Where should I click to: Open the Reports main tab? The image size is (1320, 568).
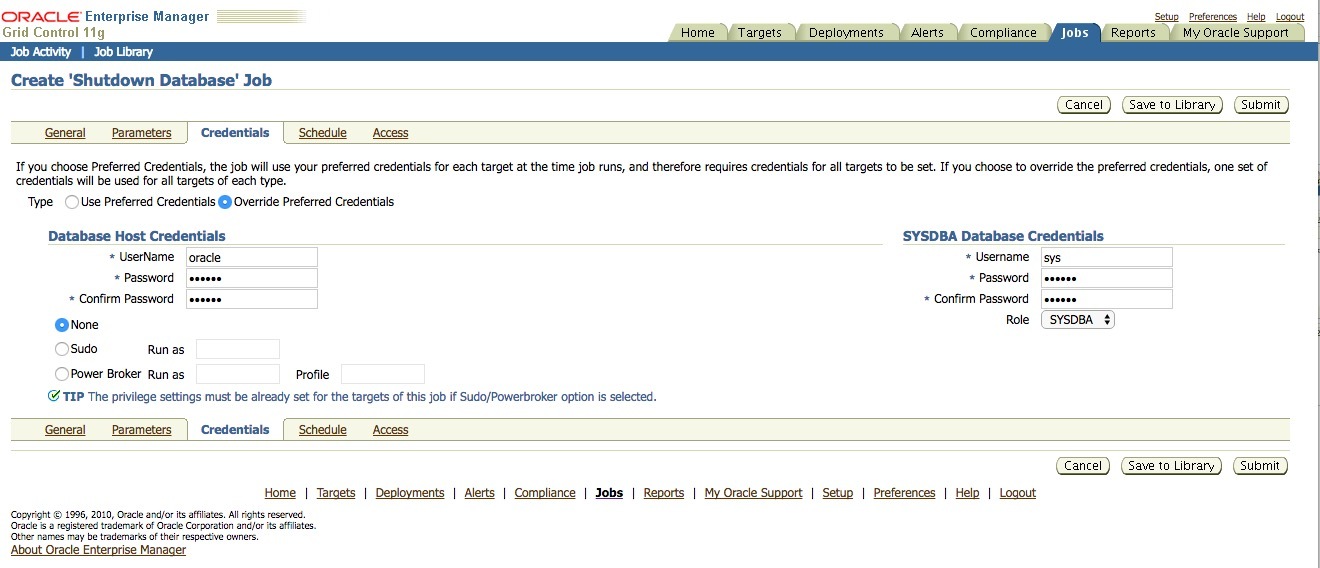pyautogui.click(x=1133, y=33)
